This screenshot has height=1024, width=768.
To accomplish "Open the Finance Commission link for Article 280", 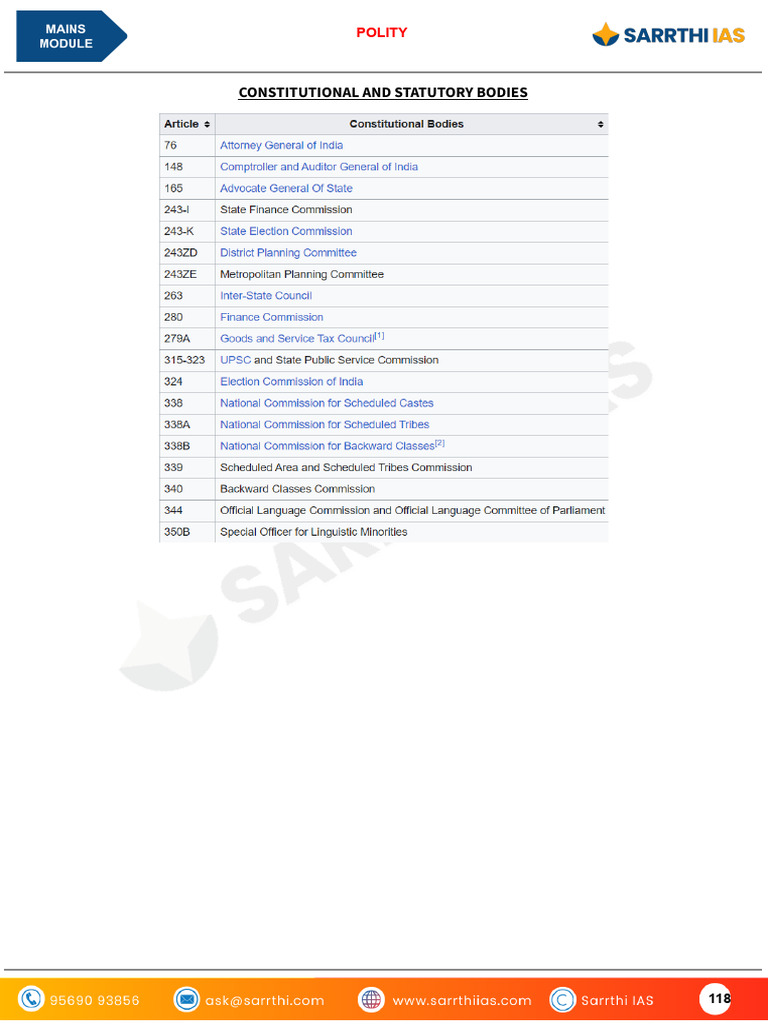I will pos(272,317).
